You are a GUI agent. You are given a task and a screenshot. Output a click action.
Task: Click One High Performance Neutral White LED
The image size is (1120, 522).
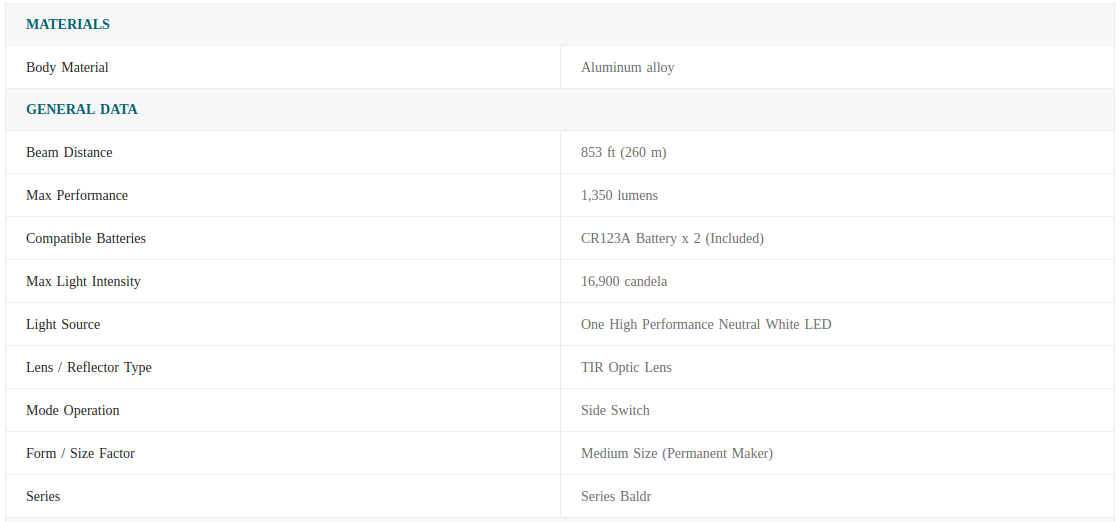706,324
